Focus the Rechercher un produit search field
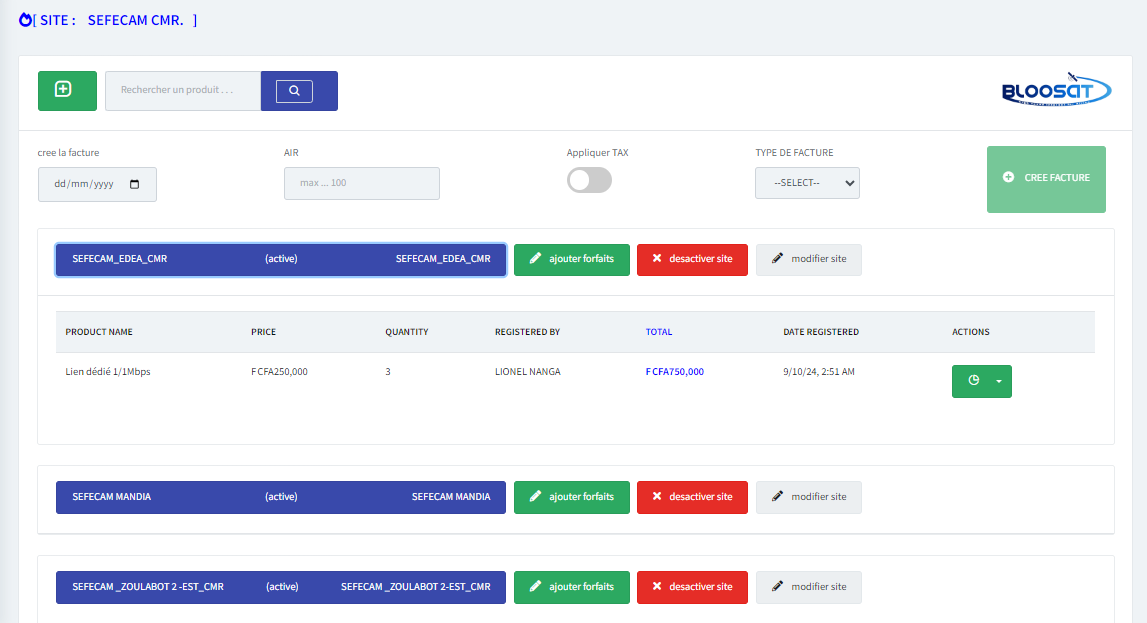This screenshot has width=1147, height=623. [183, 91]
